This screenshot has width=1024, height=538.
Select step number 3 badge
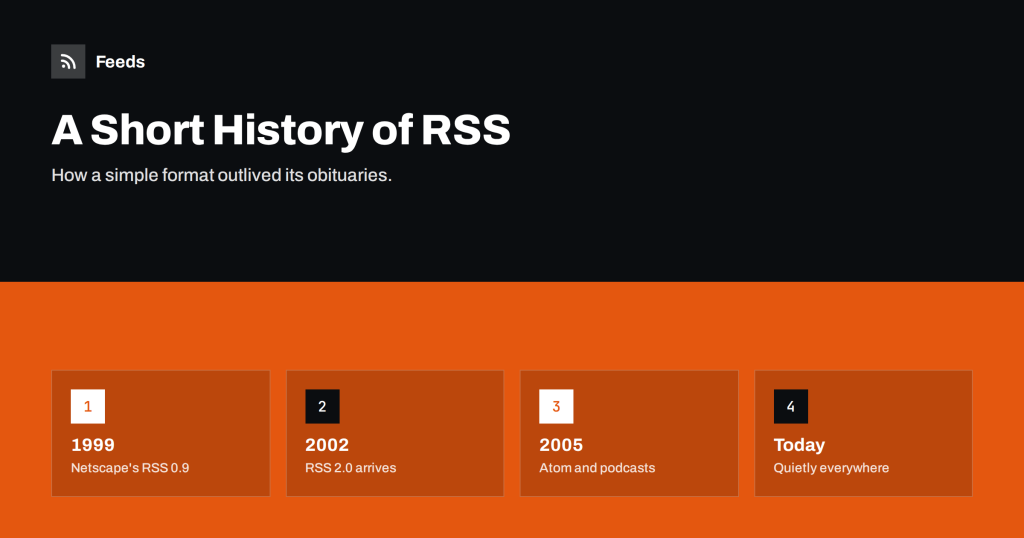point(556,406)
